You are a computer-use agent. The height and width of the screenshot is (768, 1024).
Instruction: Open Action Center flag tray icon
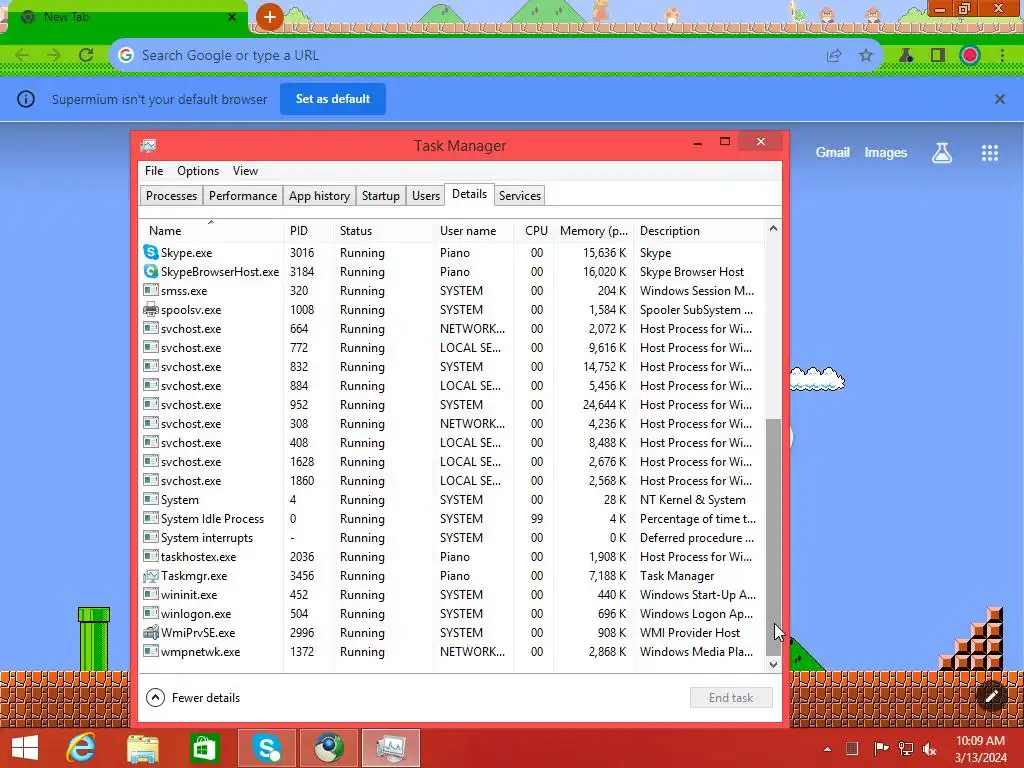coord(881,749)
